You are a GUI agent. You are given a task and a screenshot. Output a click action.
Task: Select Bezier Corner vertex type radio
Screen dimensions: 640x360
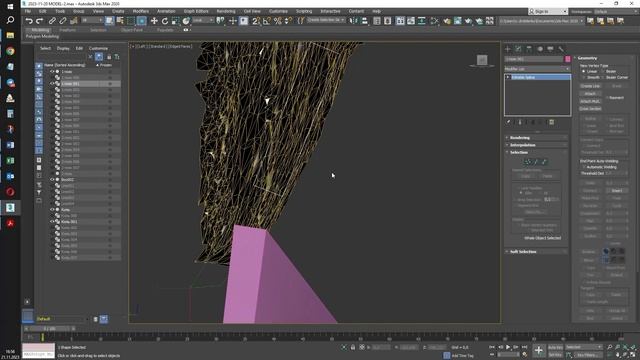click(x=603, y=77)
